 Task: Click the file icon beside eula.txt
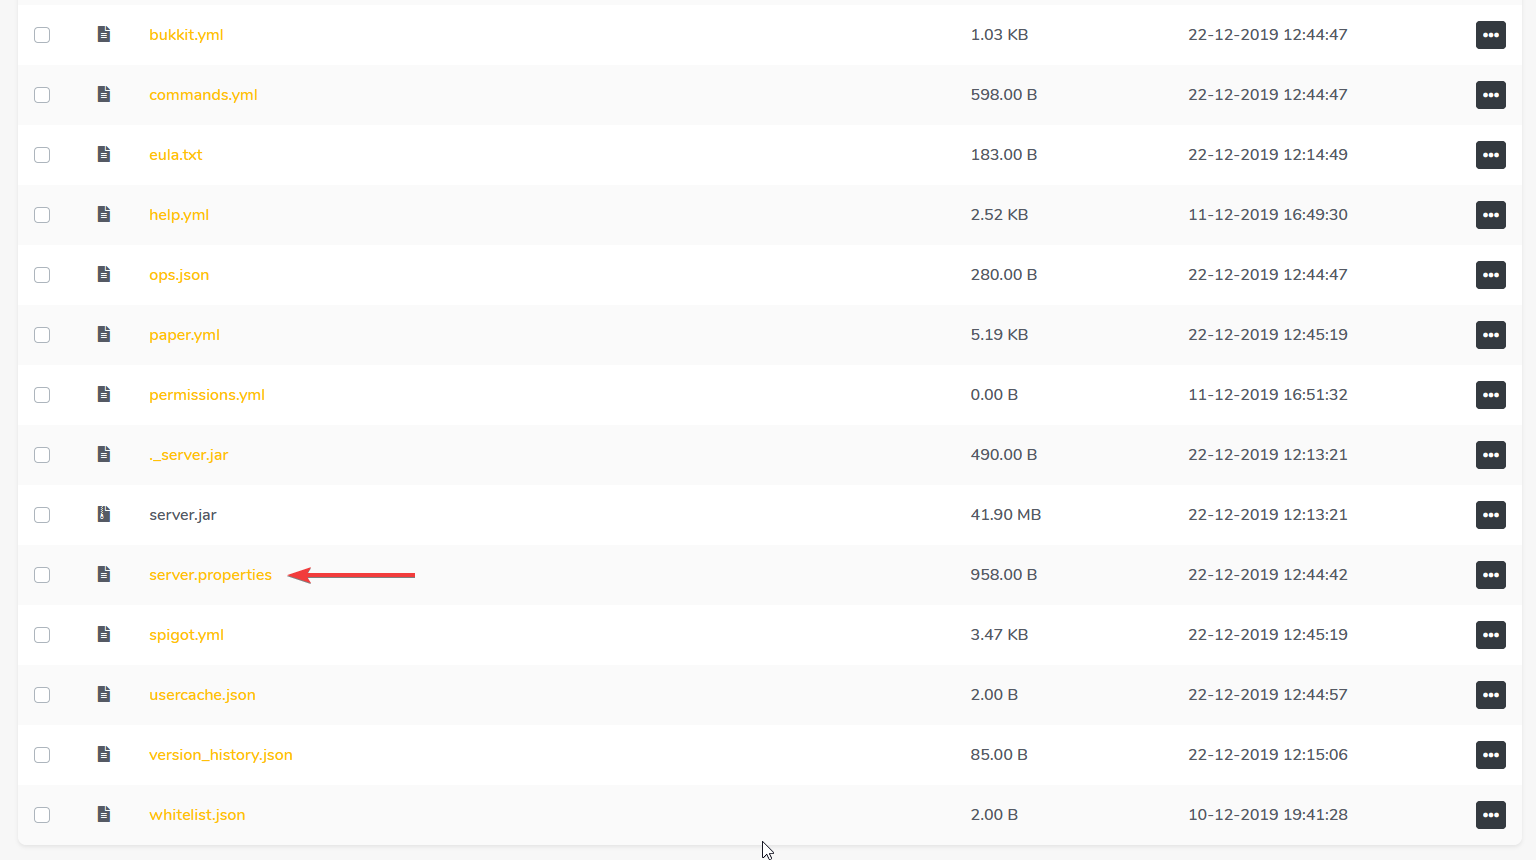103,155
